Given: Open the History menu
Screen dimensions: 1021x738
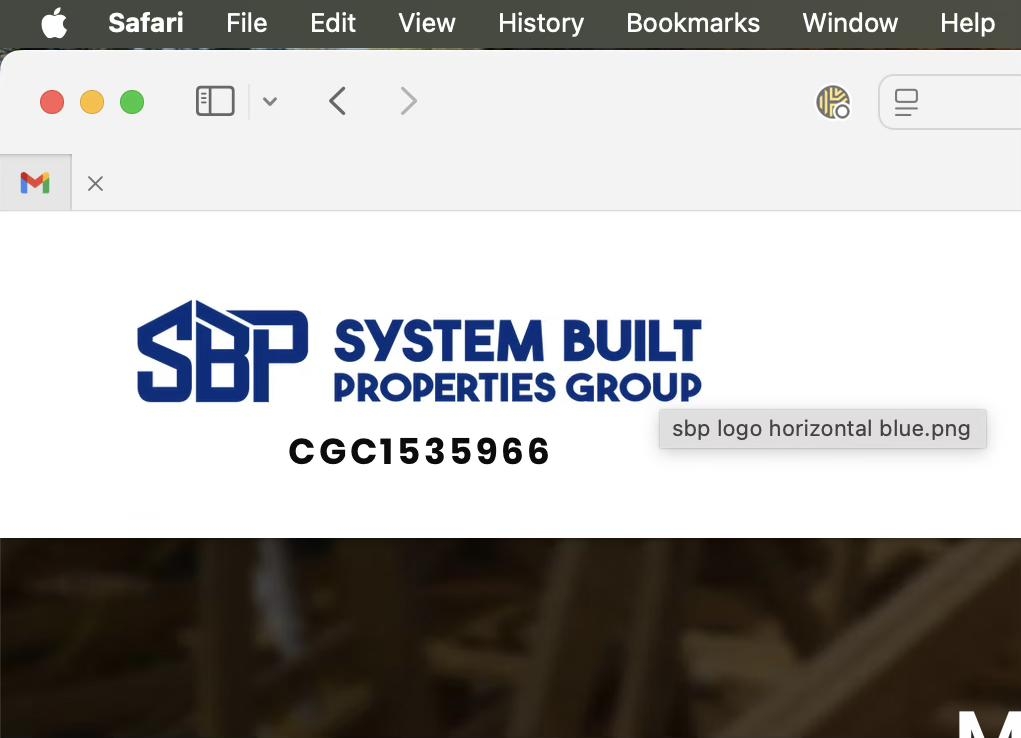Looking at the screenshot, I should click(x=540, y=23).
